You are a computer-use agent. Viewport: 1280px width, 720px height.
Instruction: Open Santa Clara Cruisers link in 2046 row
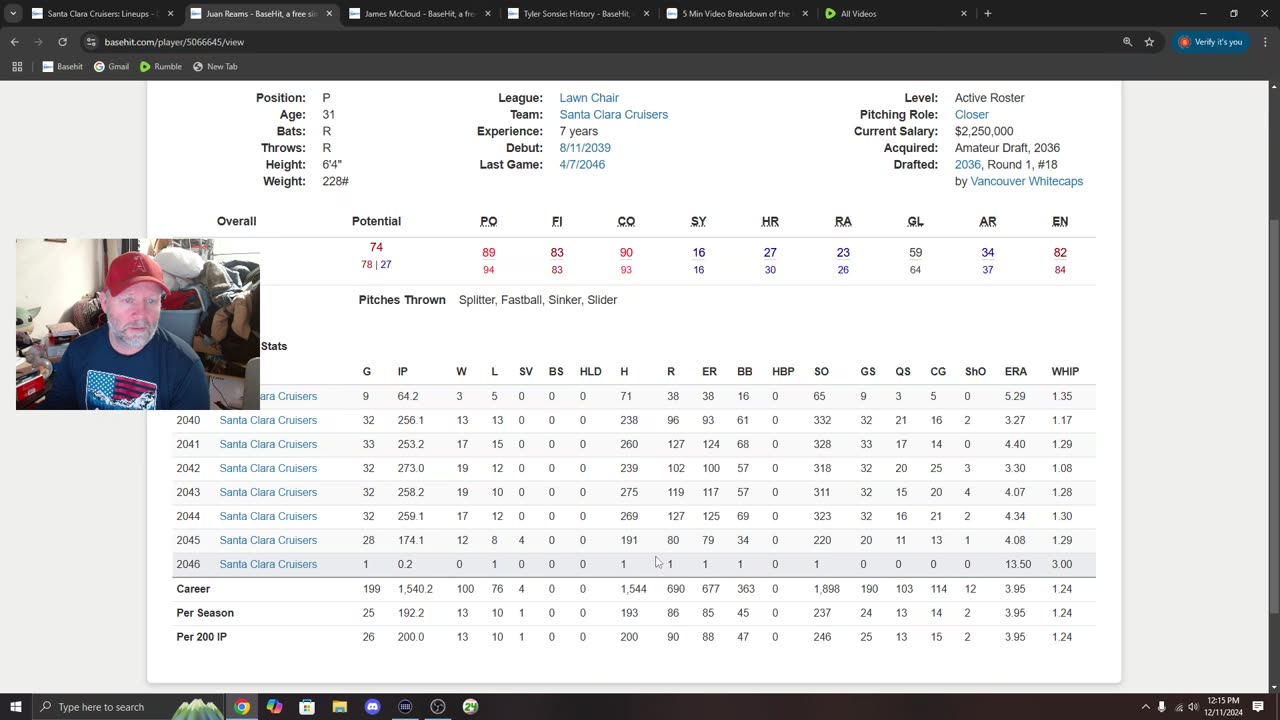[268, 564]
